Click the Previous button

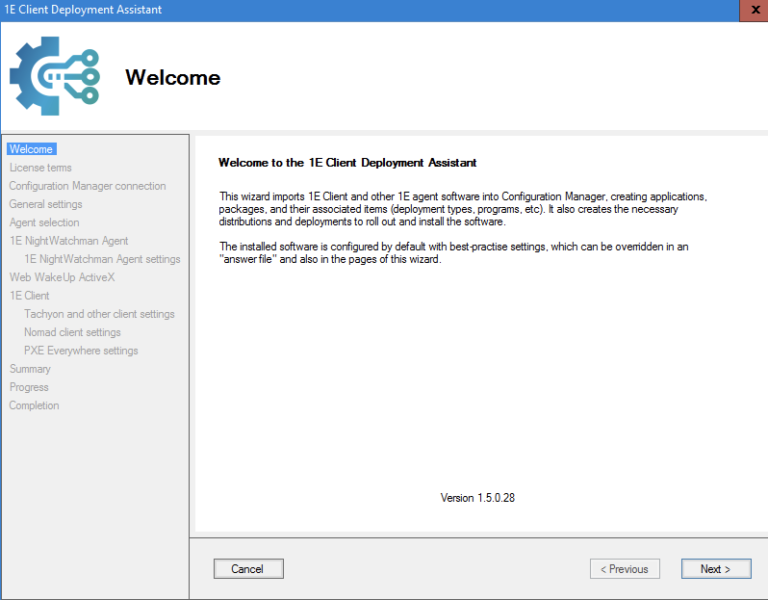point(625,569)
